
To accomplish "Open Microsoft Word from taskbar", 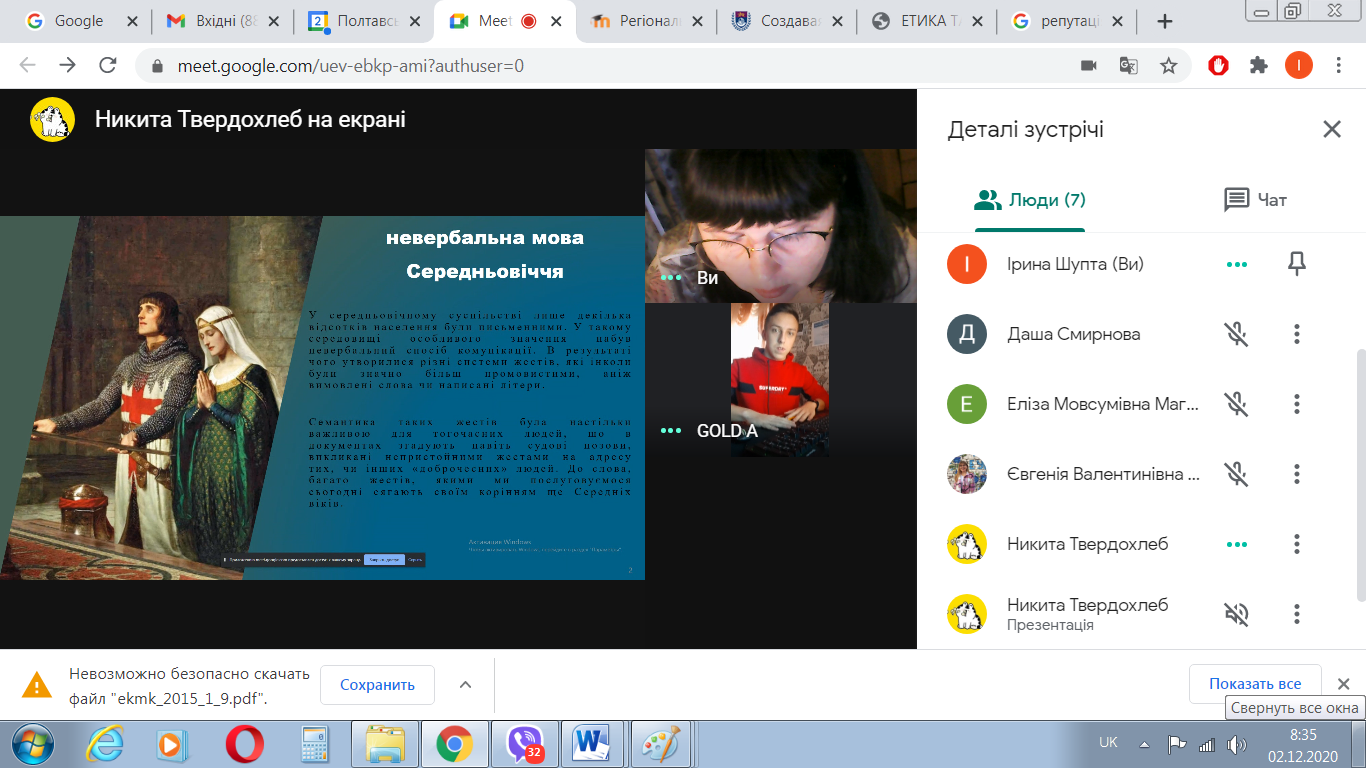I will coord(593,744).
